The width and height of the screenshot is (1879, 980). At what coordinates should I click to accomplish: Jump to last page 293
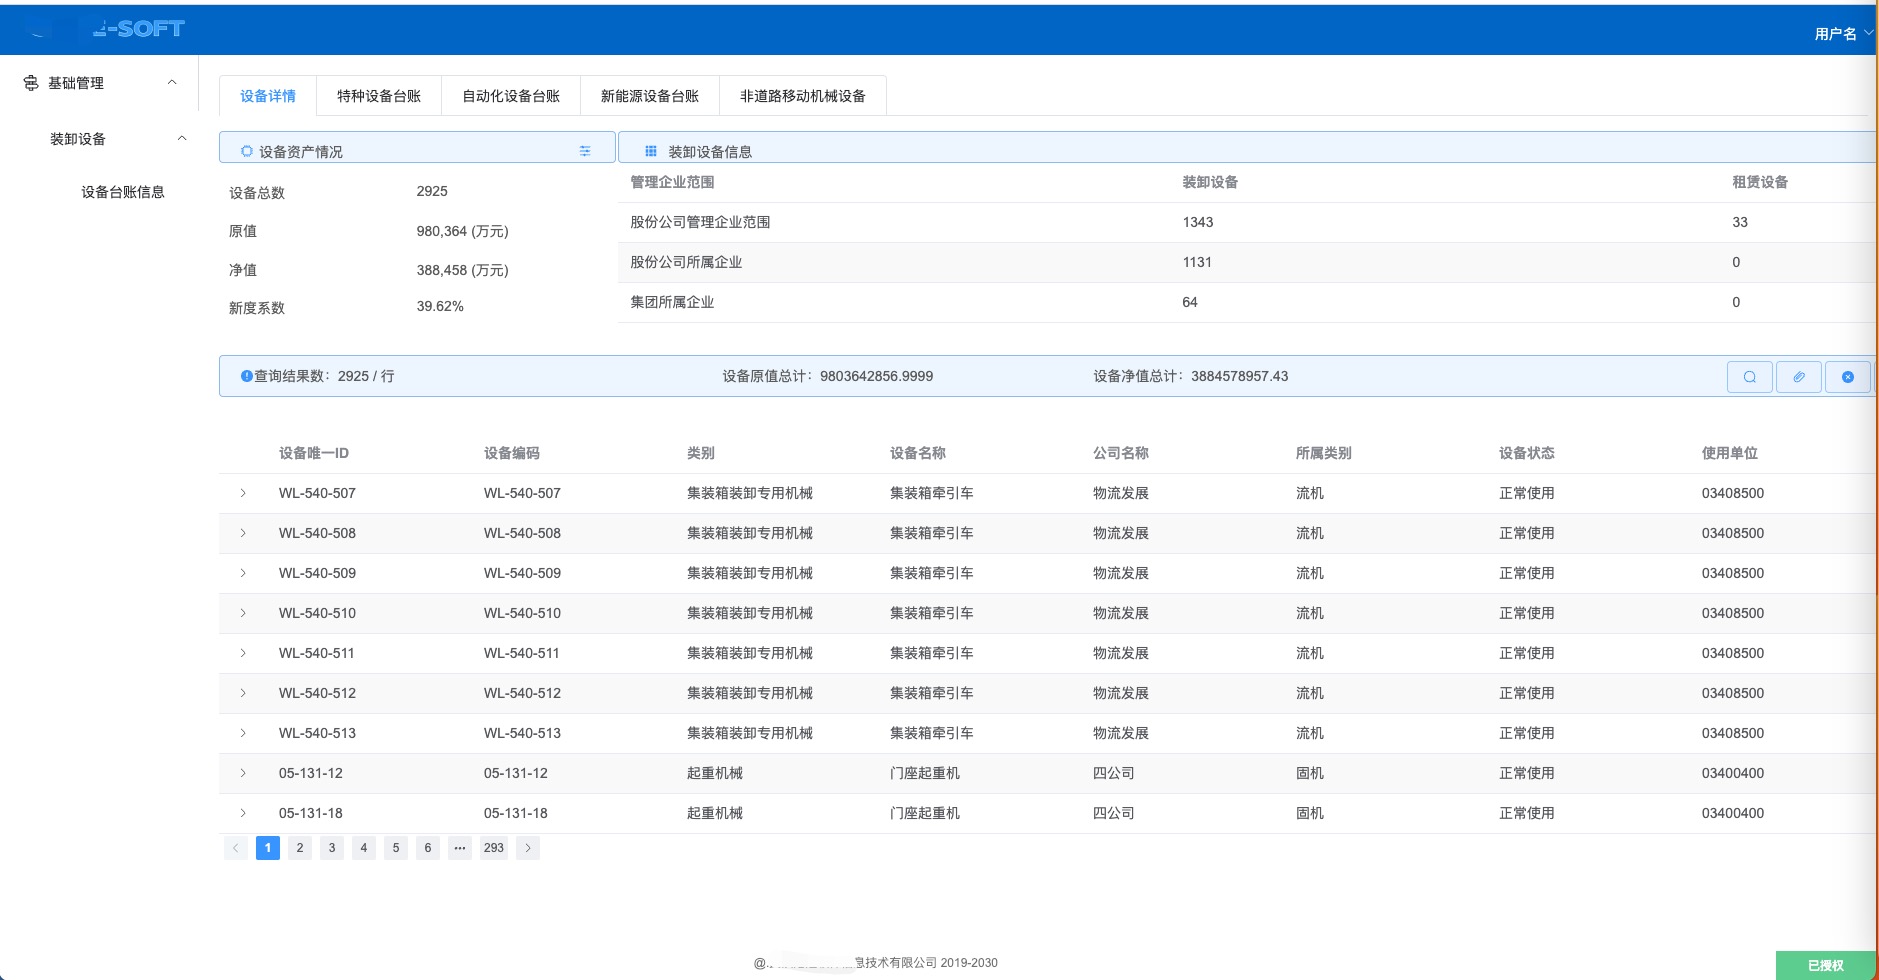pyautogui.click(x=494, y=848)
